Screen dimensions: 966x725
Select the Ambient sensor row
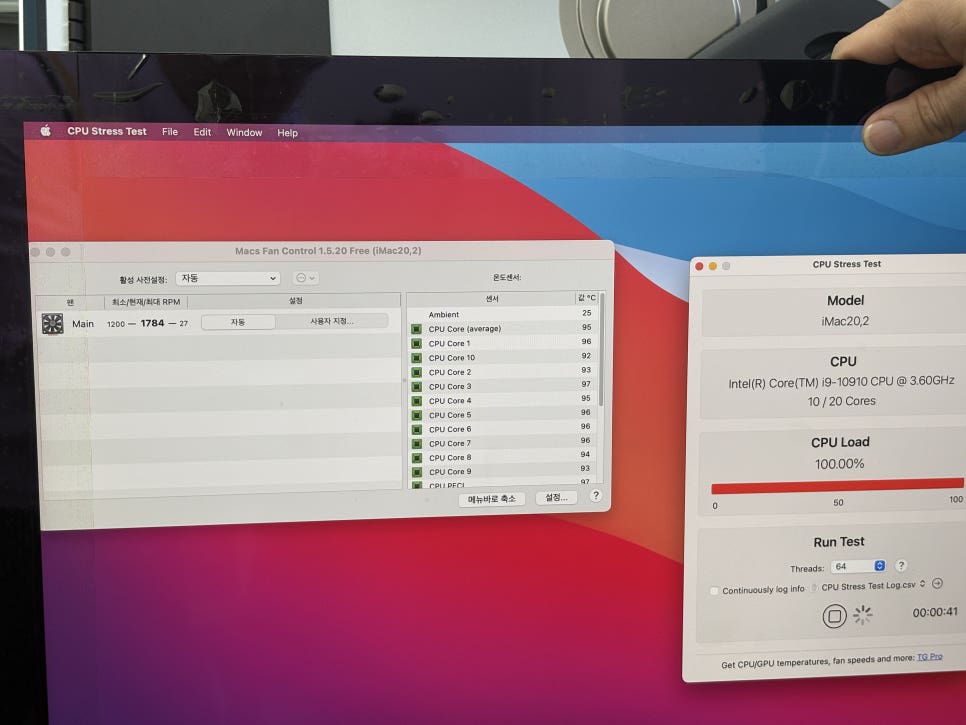pyautogui.click(x=502, y=314)
